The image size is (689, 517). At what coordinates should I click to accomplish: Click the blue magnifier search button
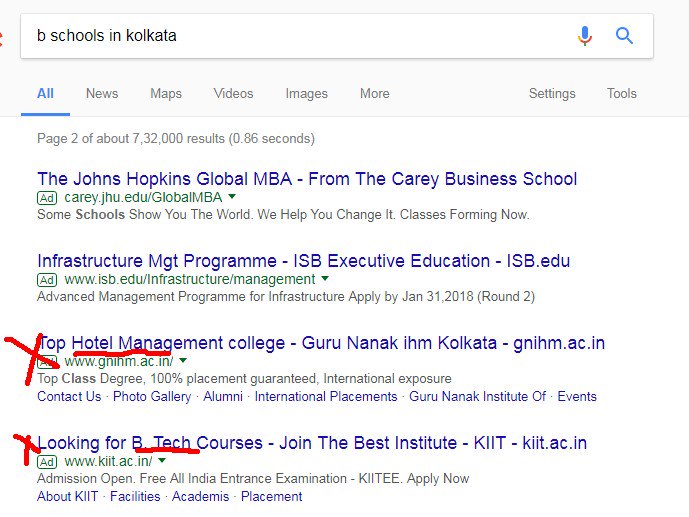coord(624,36)
